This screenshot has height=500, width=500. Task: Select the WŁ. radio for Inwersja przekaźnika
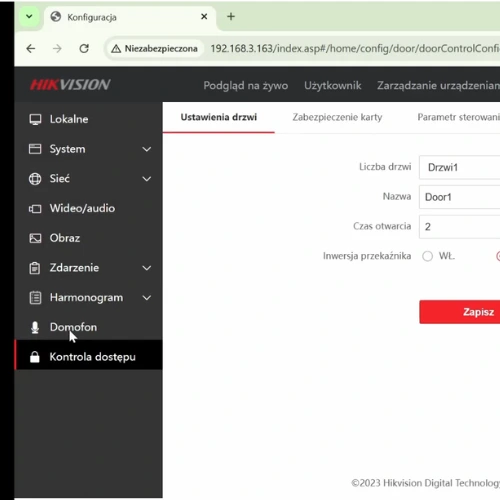427,256
